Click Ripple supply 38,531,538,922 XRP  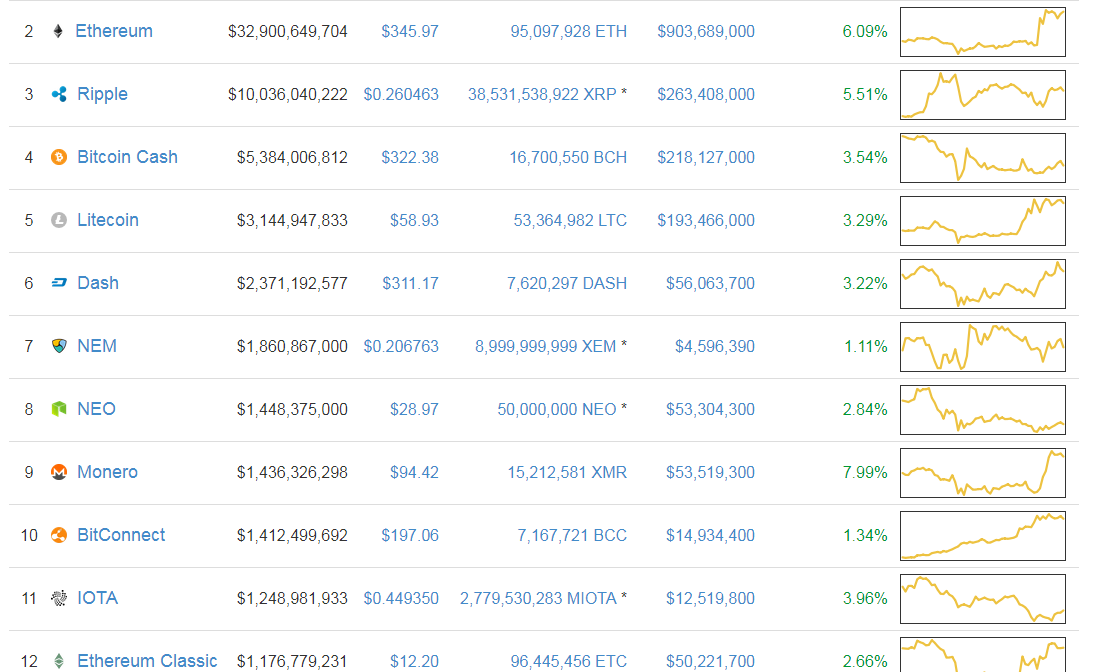[x=542, y=94]
